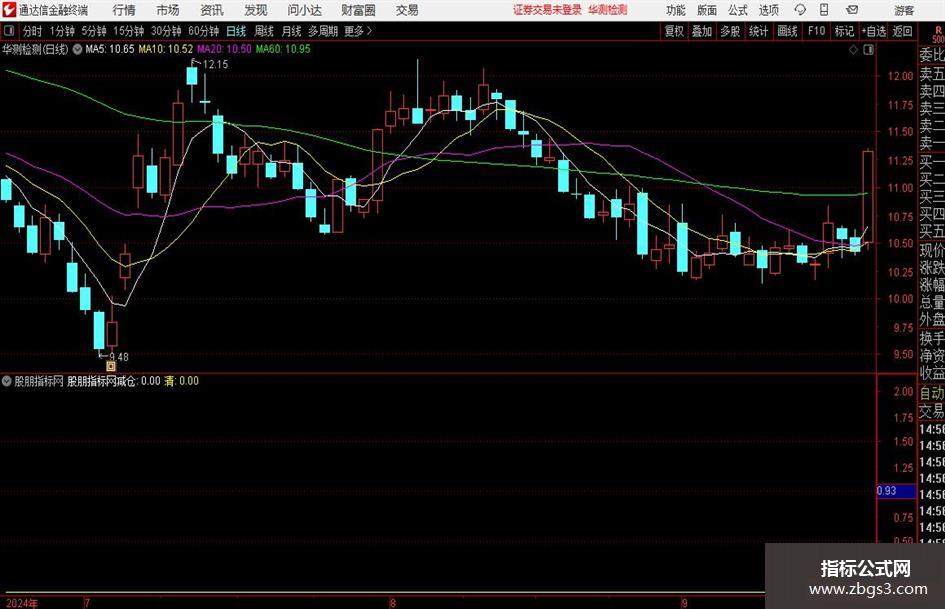Screen dimensions: 945x609
Task: Click the 叠加 overlay button
Action: [702, 31]
